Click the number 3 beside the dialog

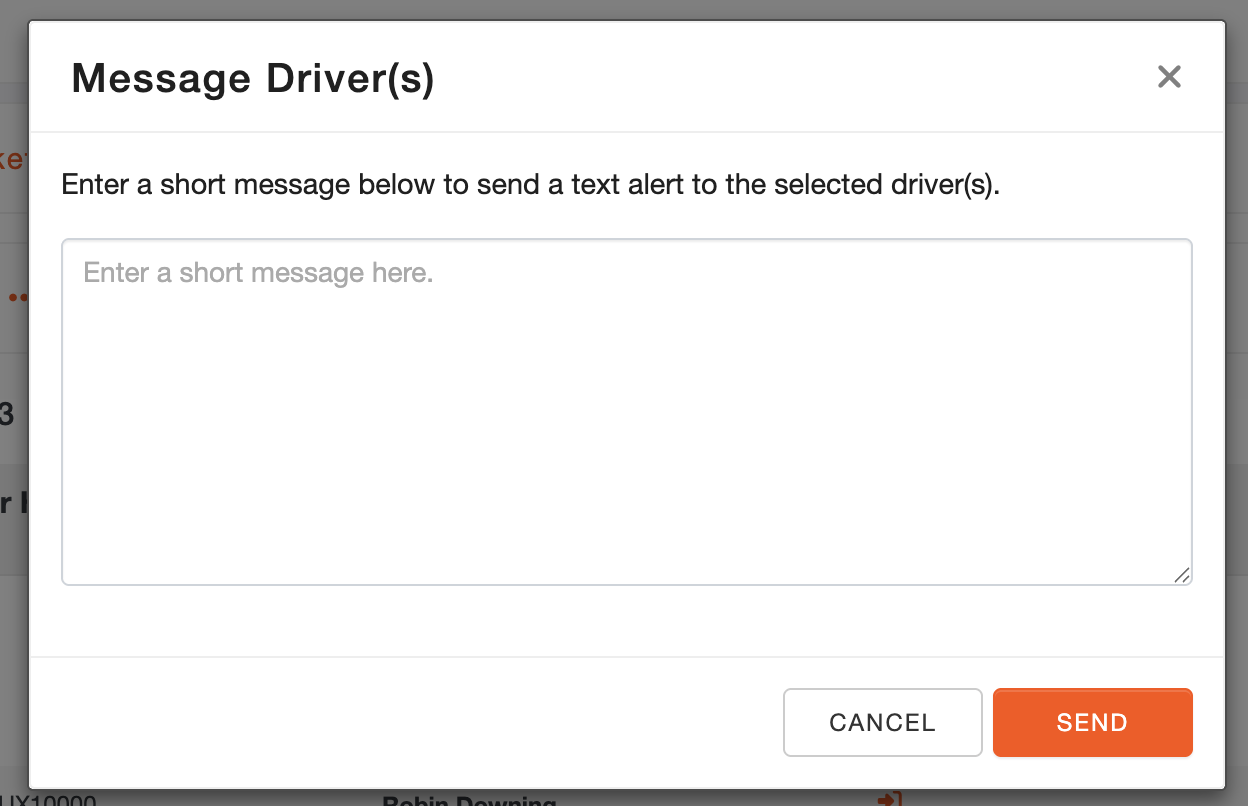[x=8, y=414]
